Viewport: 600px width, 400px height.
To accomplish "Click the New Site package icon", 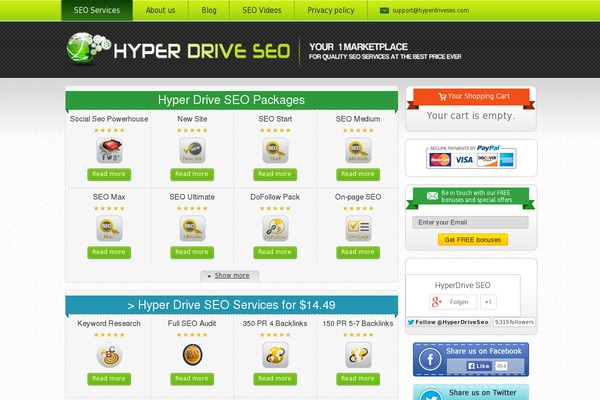I will coord(192,150).
